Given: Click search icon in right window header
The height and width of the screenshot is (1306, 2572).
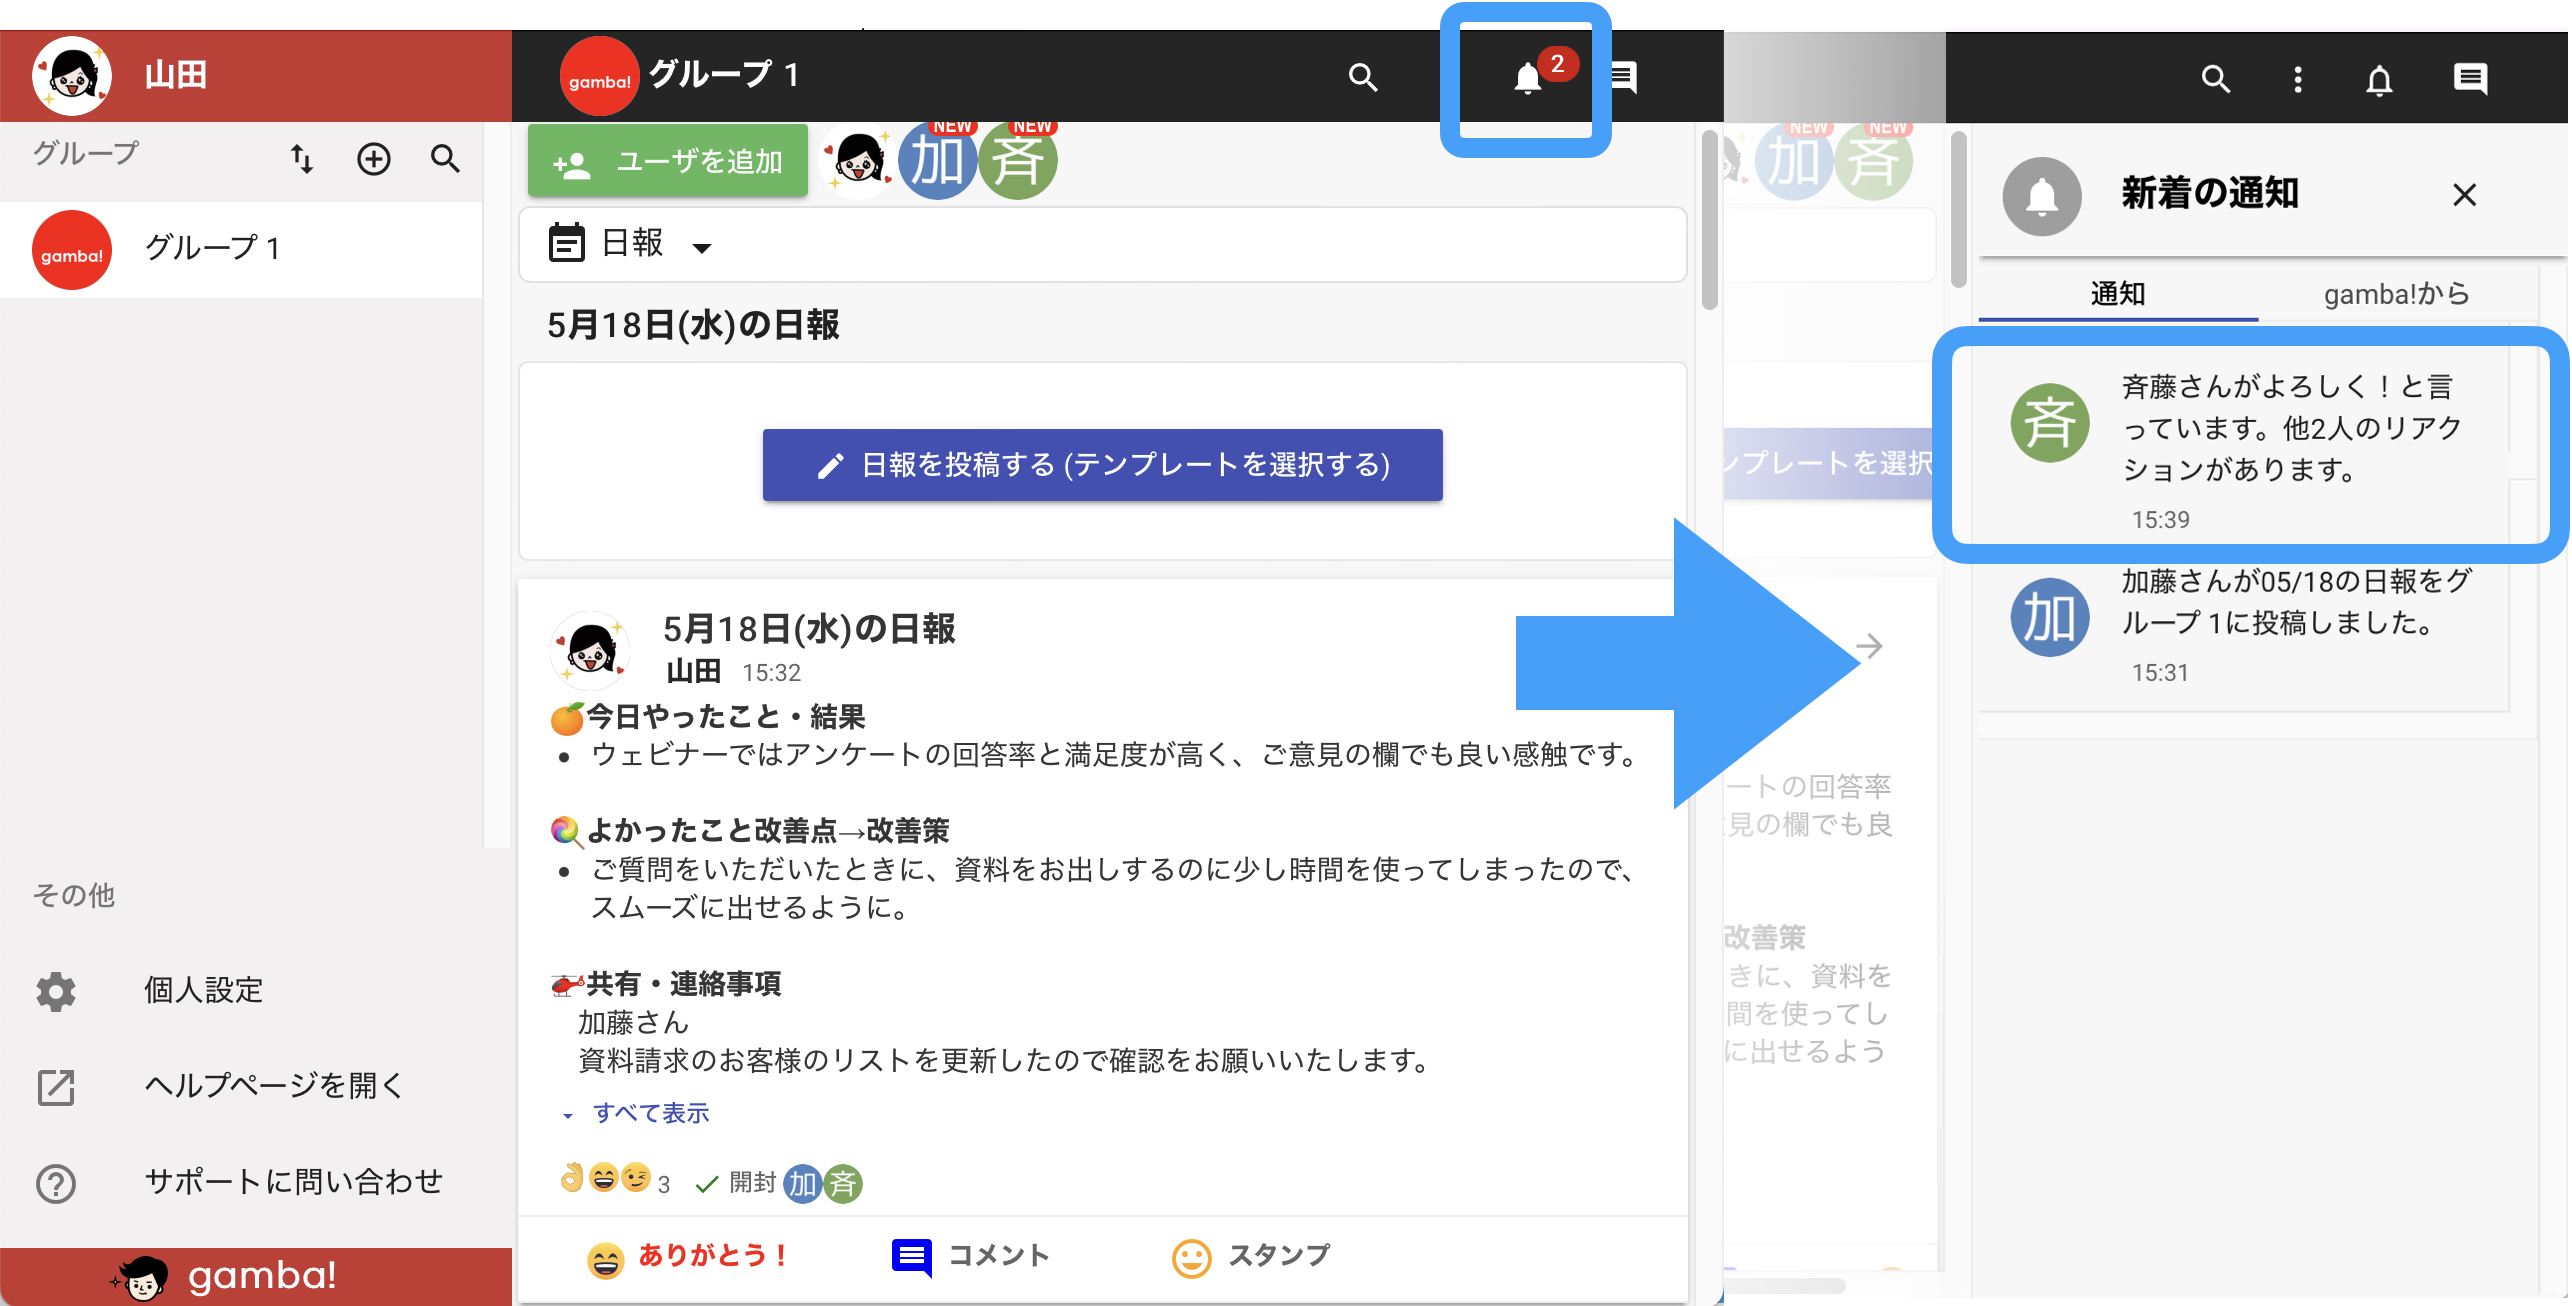Looking at the screenshot, I should [2216, 79].
